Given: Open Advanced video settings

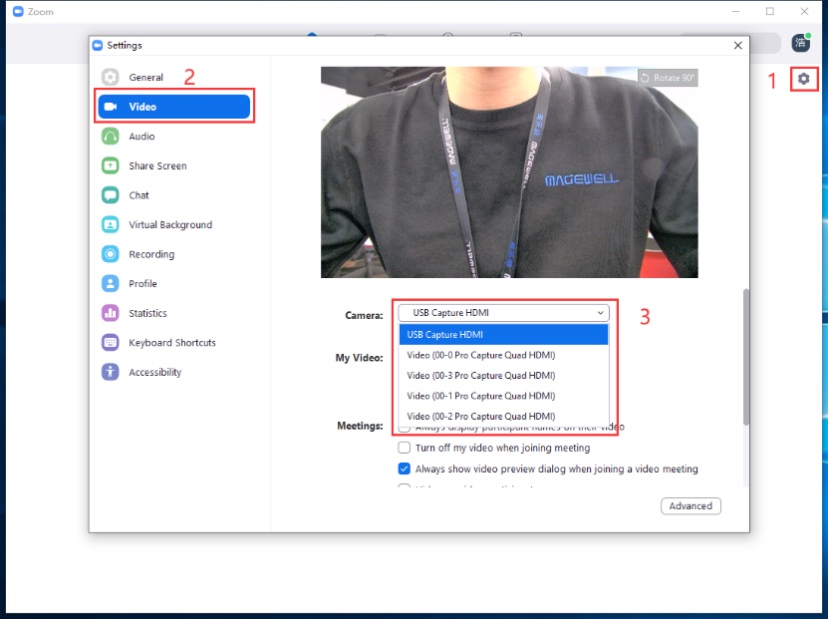Looking at the screenshot, I should tap(691, 506).
